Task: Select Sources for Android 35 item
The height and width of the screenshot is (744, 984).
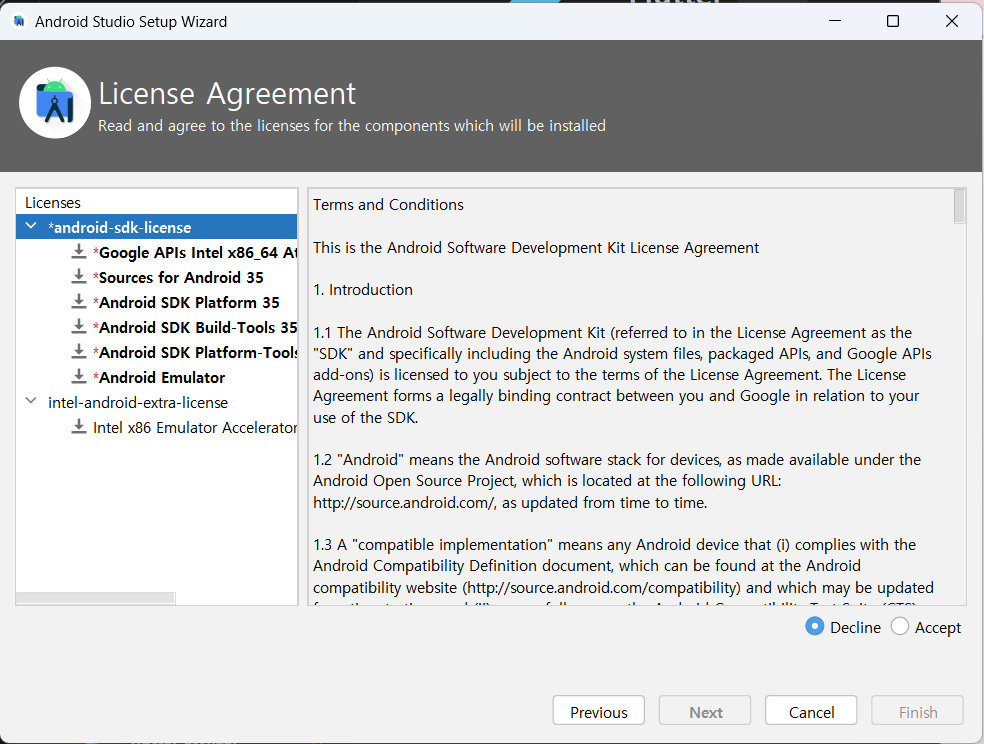Action: pyautogui.click(x=178, y=277)
